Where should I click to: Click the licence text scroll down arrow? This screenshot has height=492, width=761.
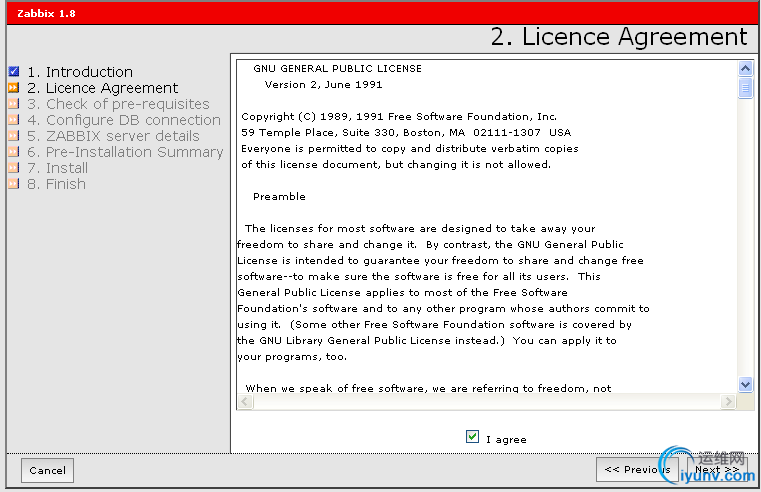pos(745,384)
